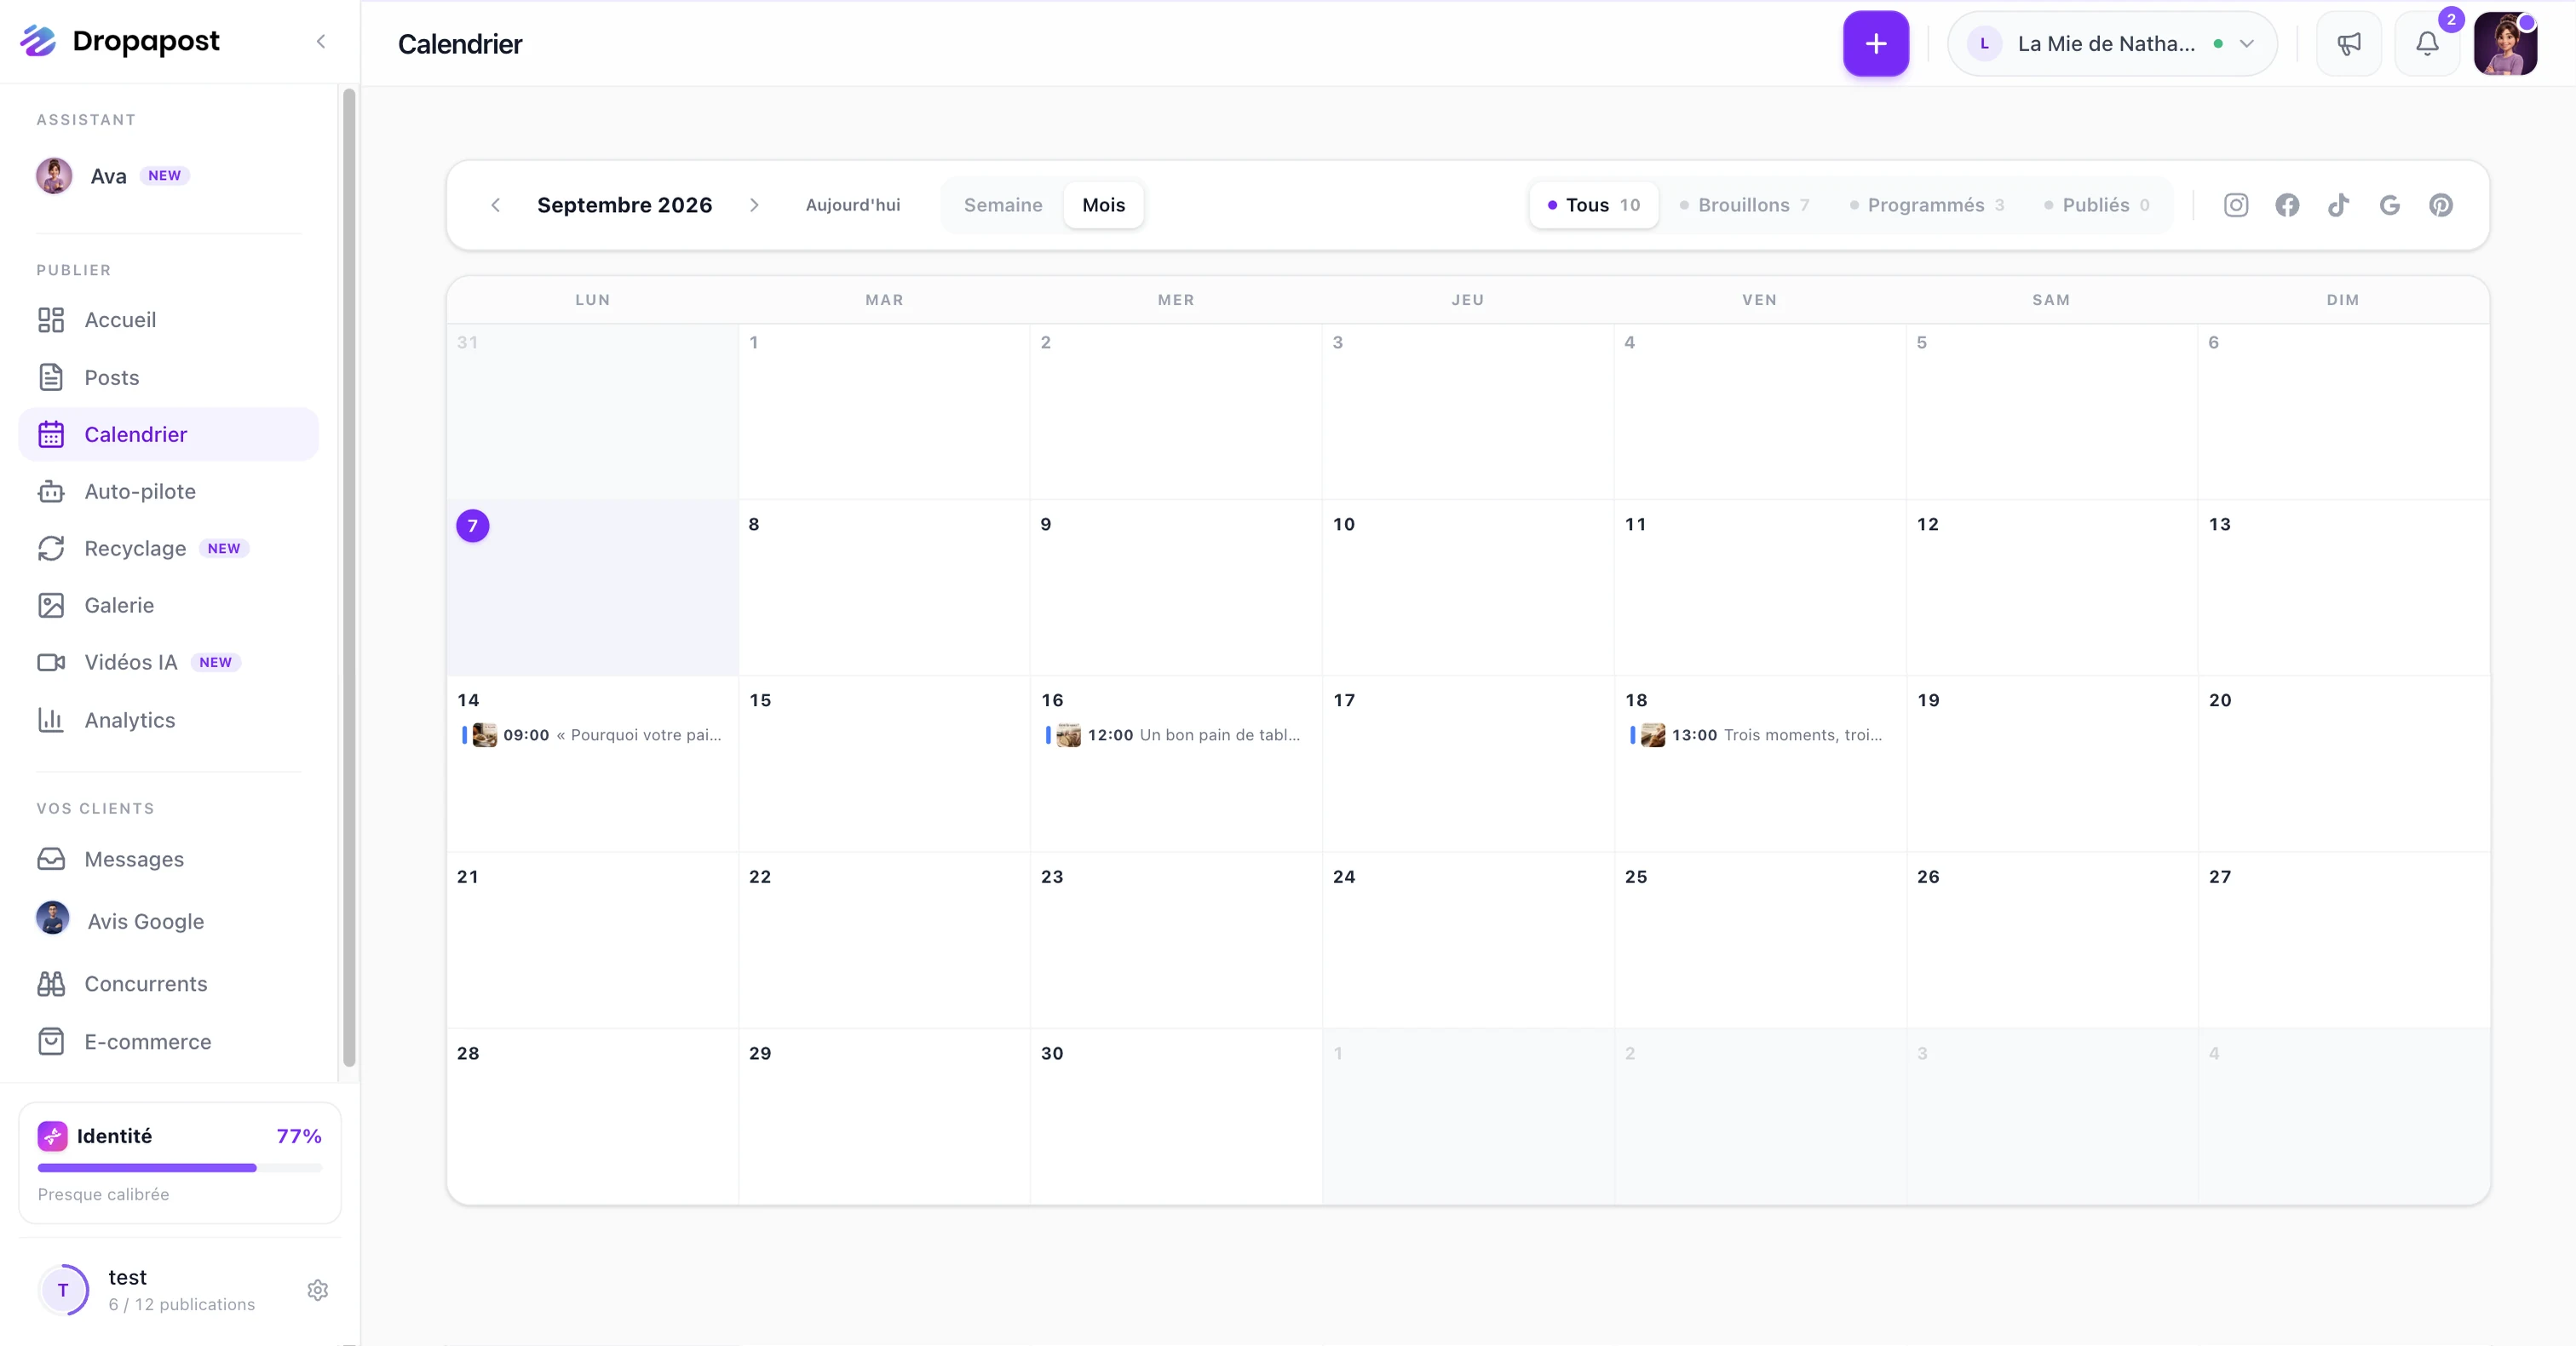2576x1346 pixels.
Task: Click the Analytics menu label
Action: [130, 720]
